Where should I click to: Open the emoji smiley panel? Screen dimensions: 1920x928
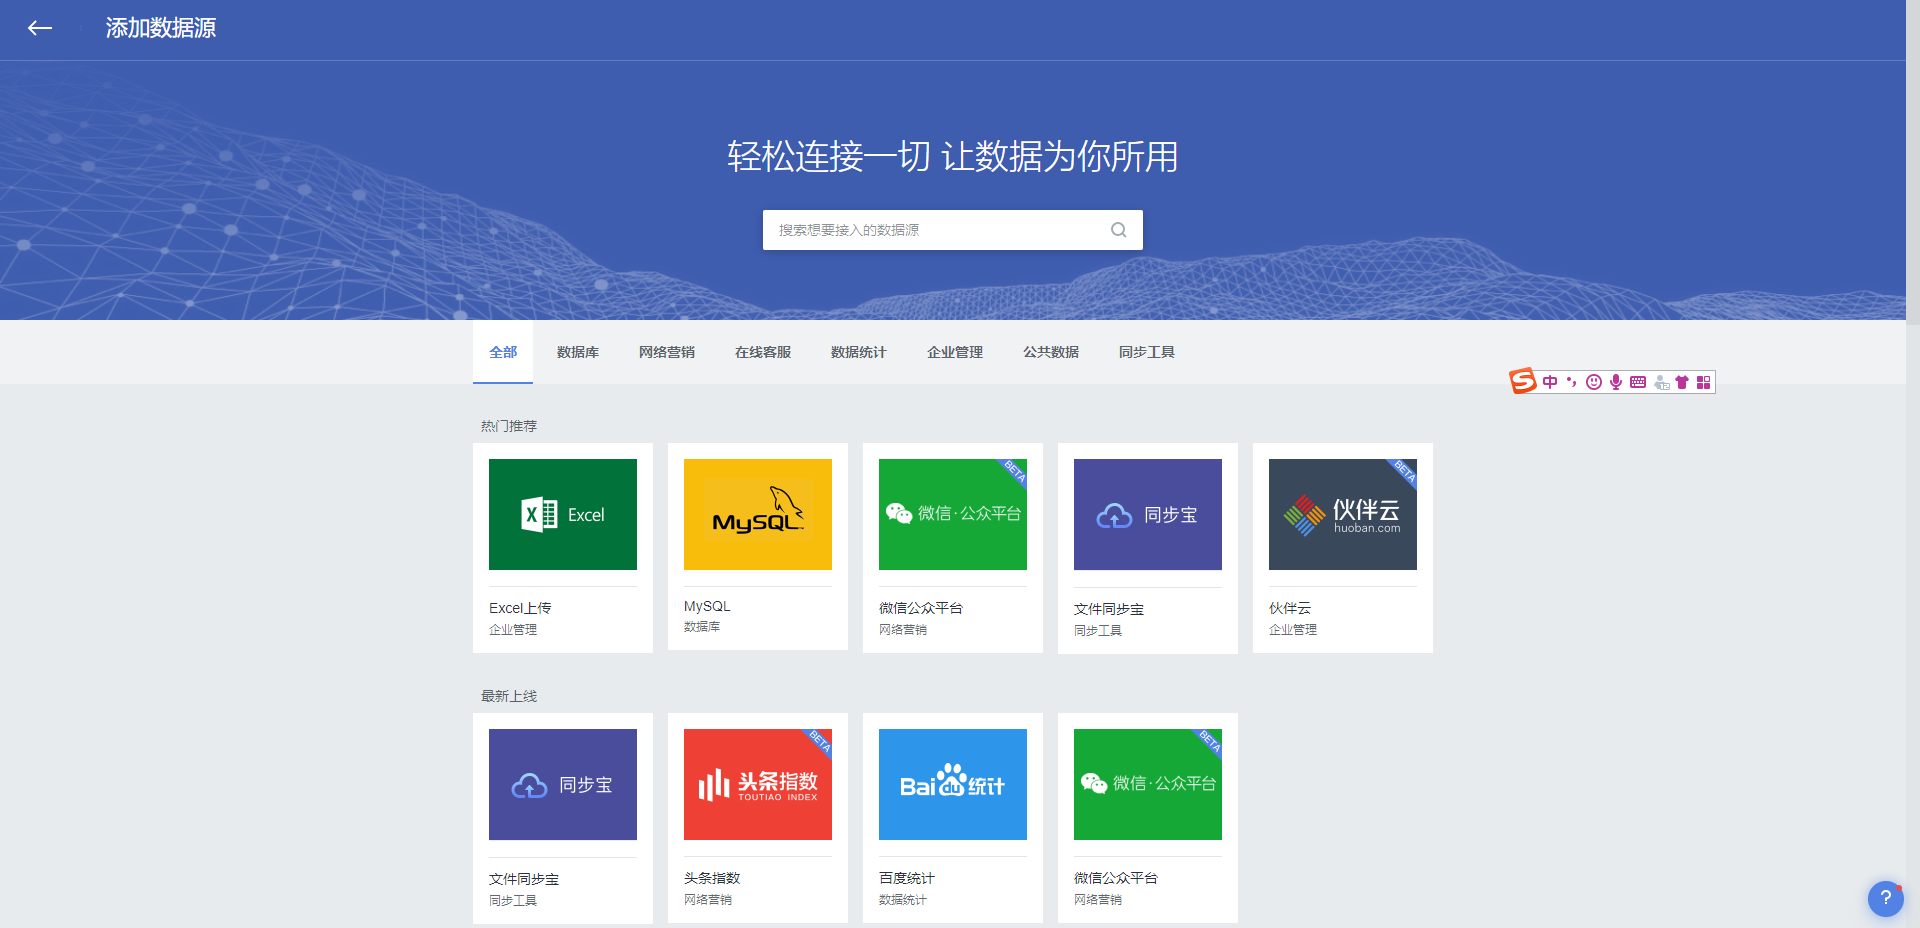pos(1594,382)
